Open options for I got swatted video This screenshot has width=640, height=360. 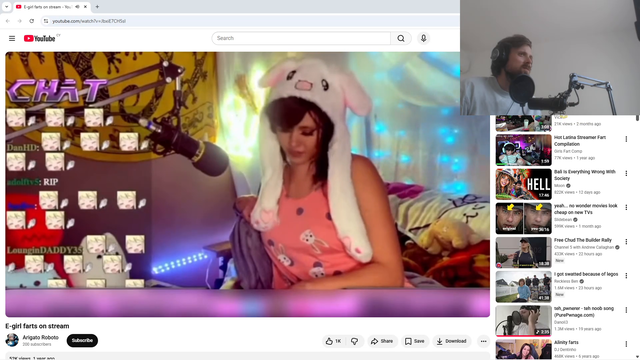[x=626, y=276]
